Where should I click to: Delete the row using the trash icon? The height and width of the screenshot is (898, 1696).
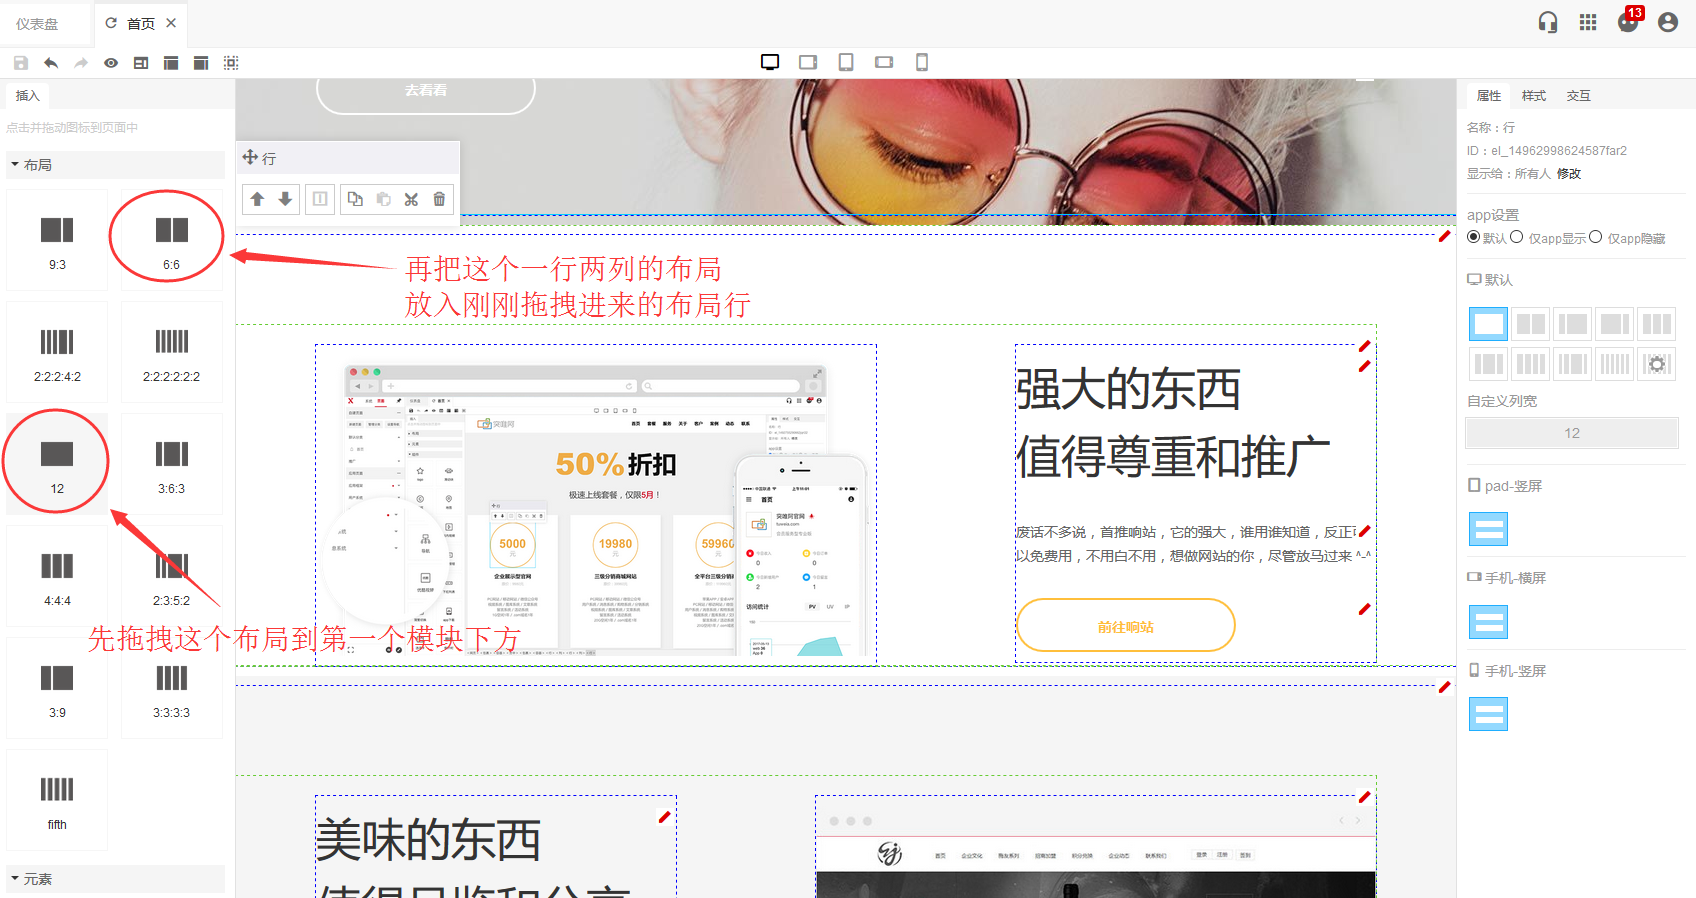[439, 199]
